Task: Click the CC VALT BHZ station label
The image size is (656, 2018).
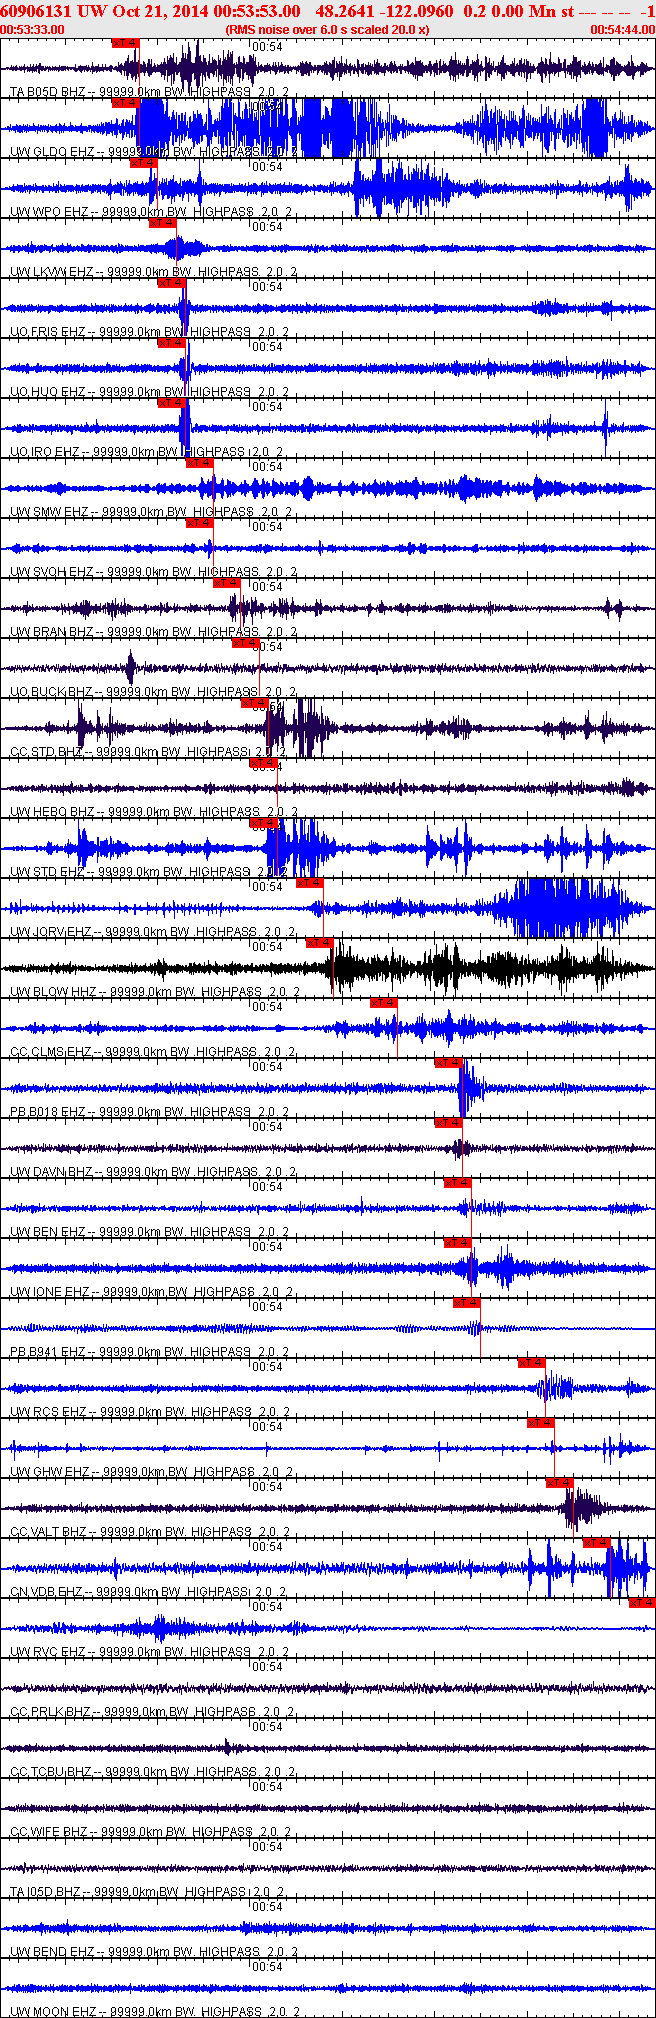Action: point(151,1532)
